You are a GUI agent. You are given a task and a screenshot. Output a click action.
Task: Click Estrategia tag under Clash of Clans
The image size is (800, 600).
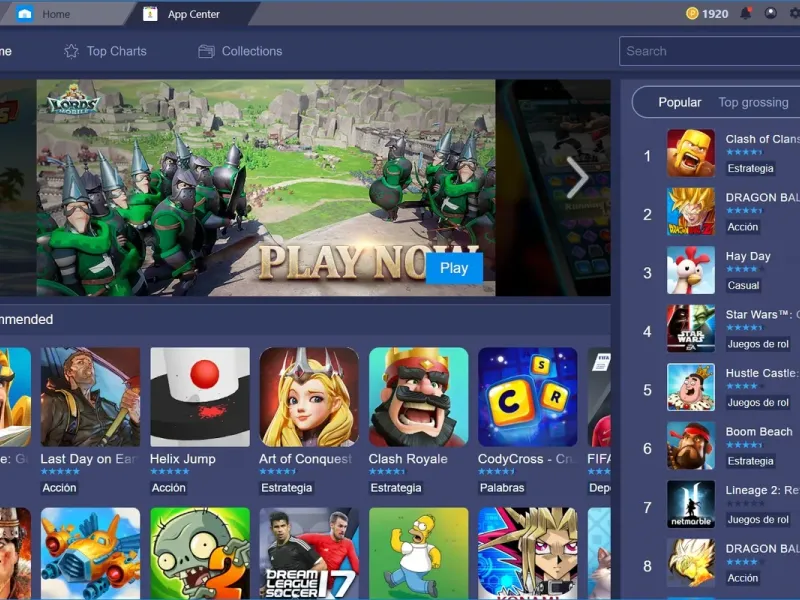[x=751, y=168]
